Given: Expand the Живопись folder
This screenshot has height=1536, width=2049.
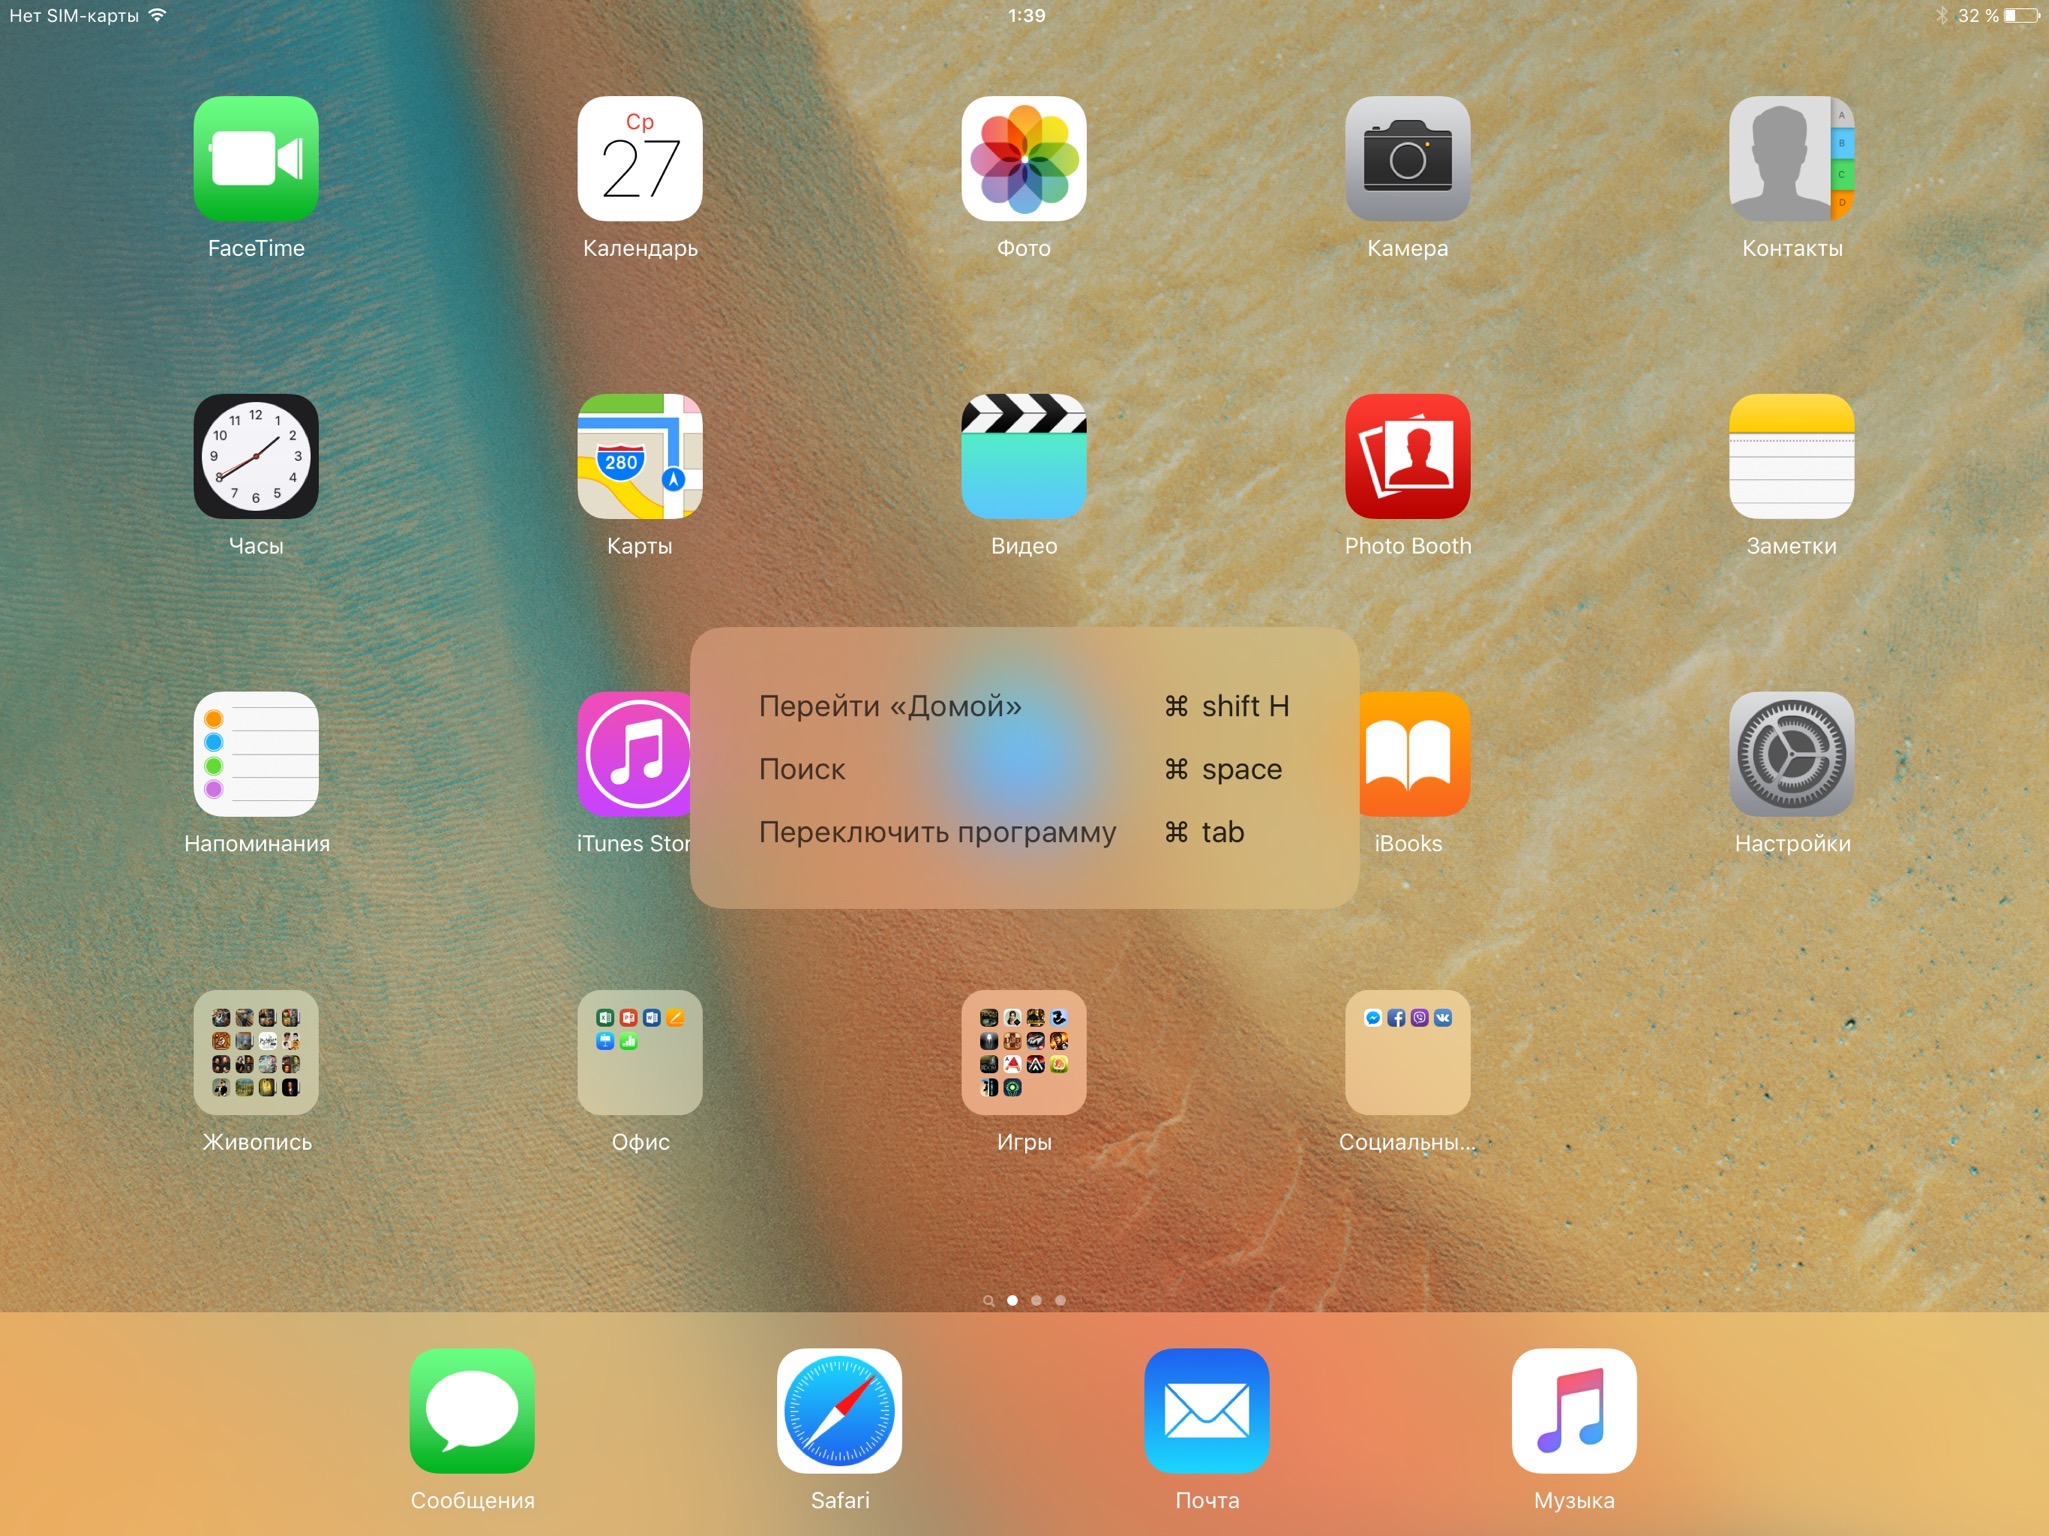Looking at the screenshot, I should pyautogui.click(x=256, y=1052).
